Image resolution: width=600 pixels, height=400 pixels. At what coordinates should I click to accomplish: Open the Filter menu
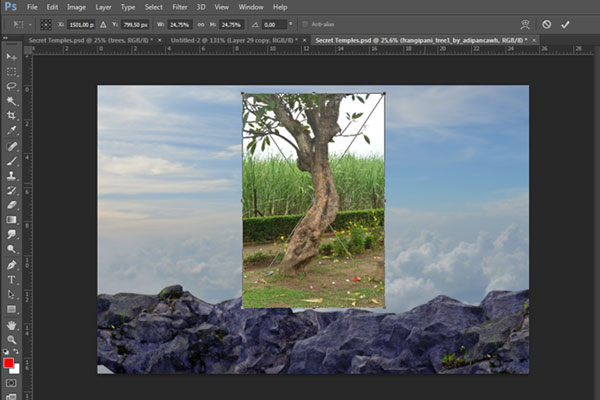(180, 7)
